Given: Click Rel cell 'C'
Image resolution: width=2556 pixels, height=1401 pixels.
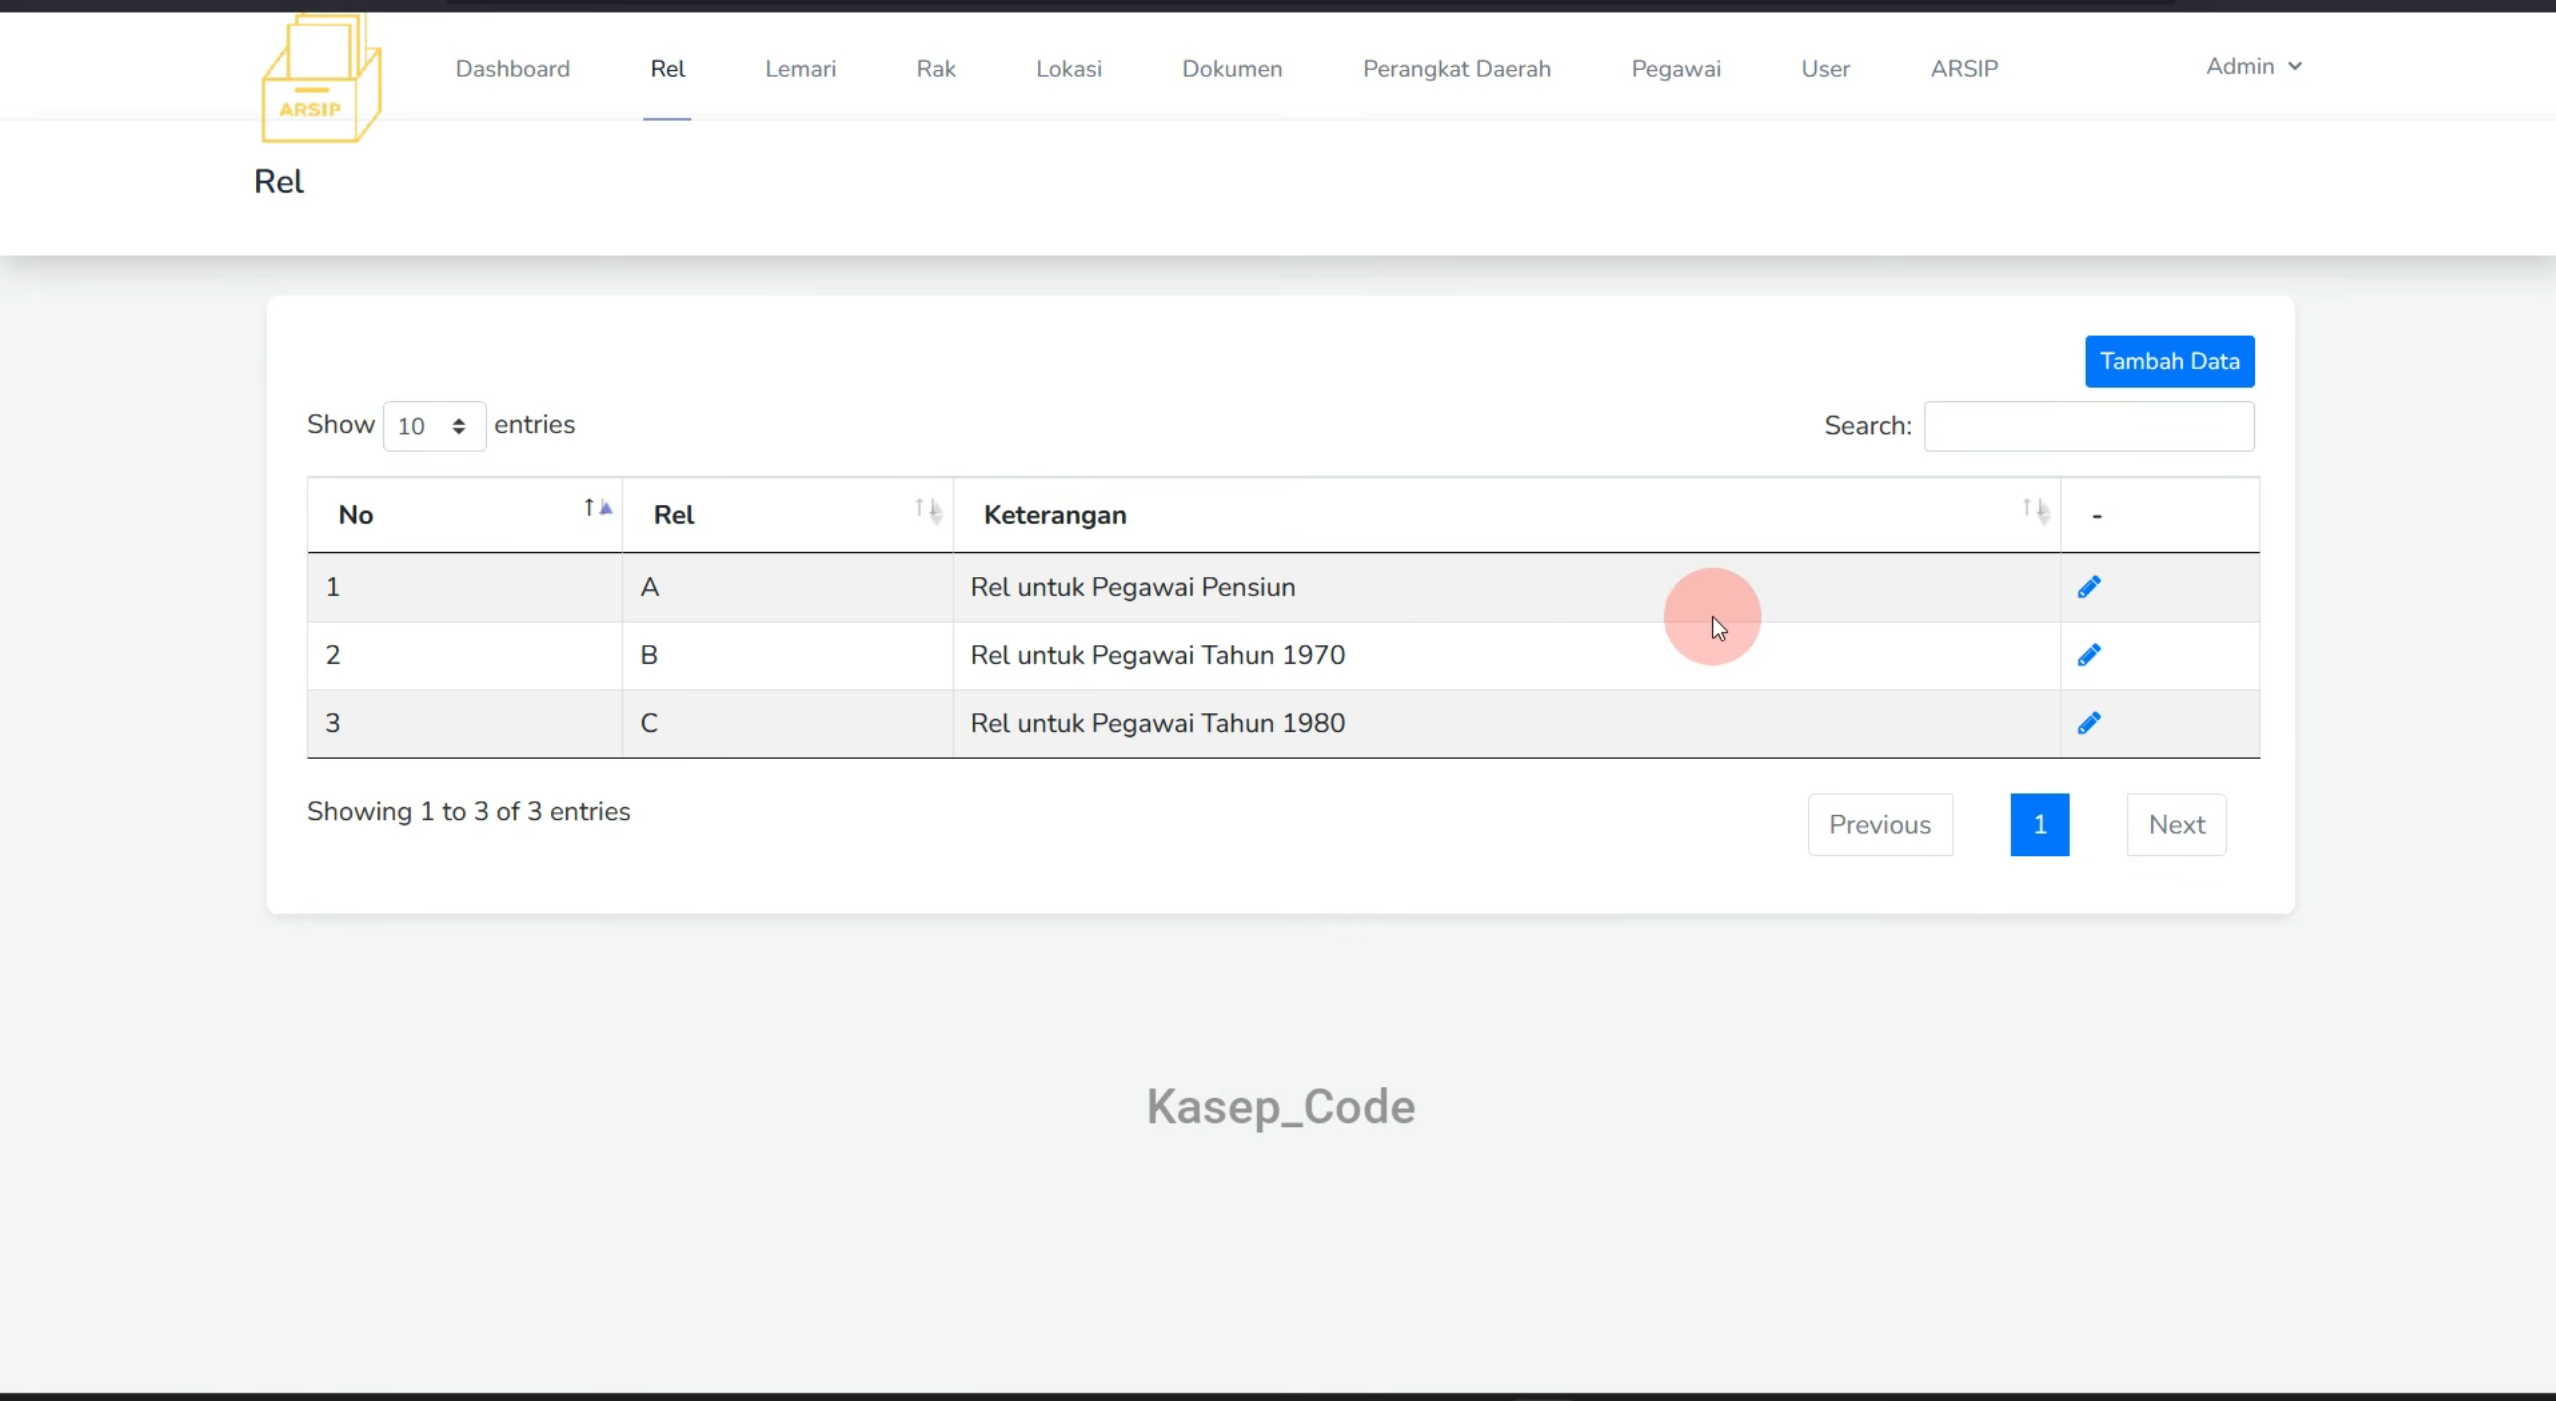Looking at the screenshot, I should (x=787, y=723).
